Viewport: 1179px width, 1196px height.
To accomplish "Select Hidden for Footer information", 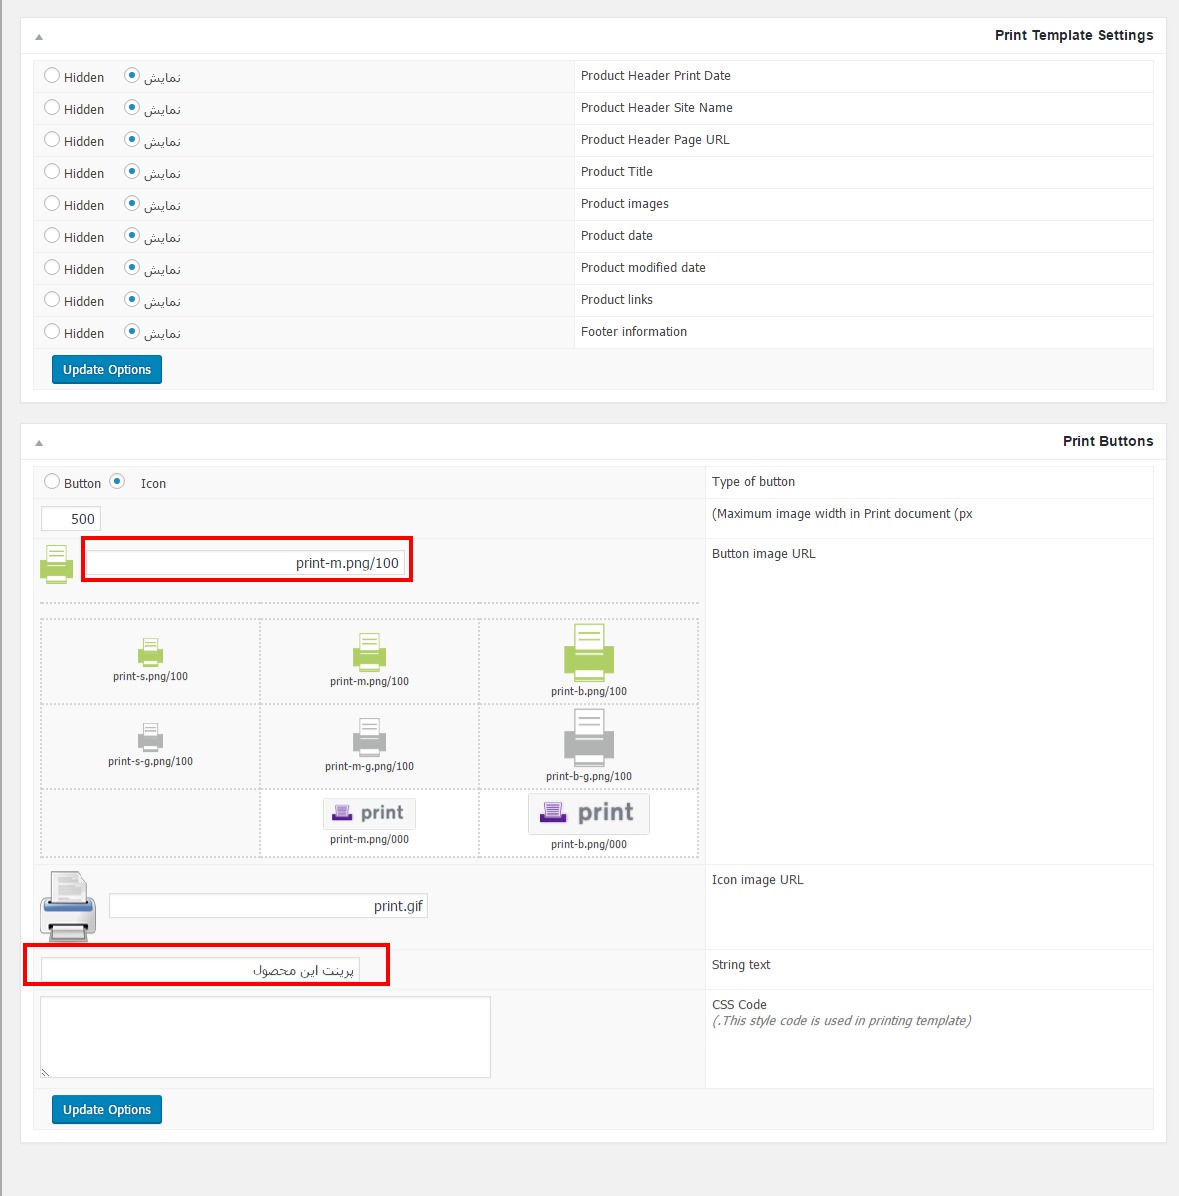I will pos(52,332).
